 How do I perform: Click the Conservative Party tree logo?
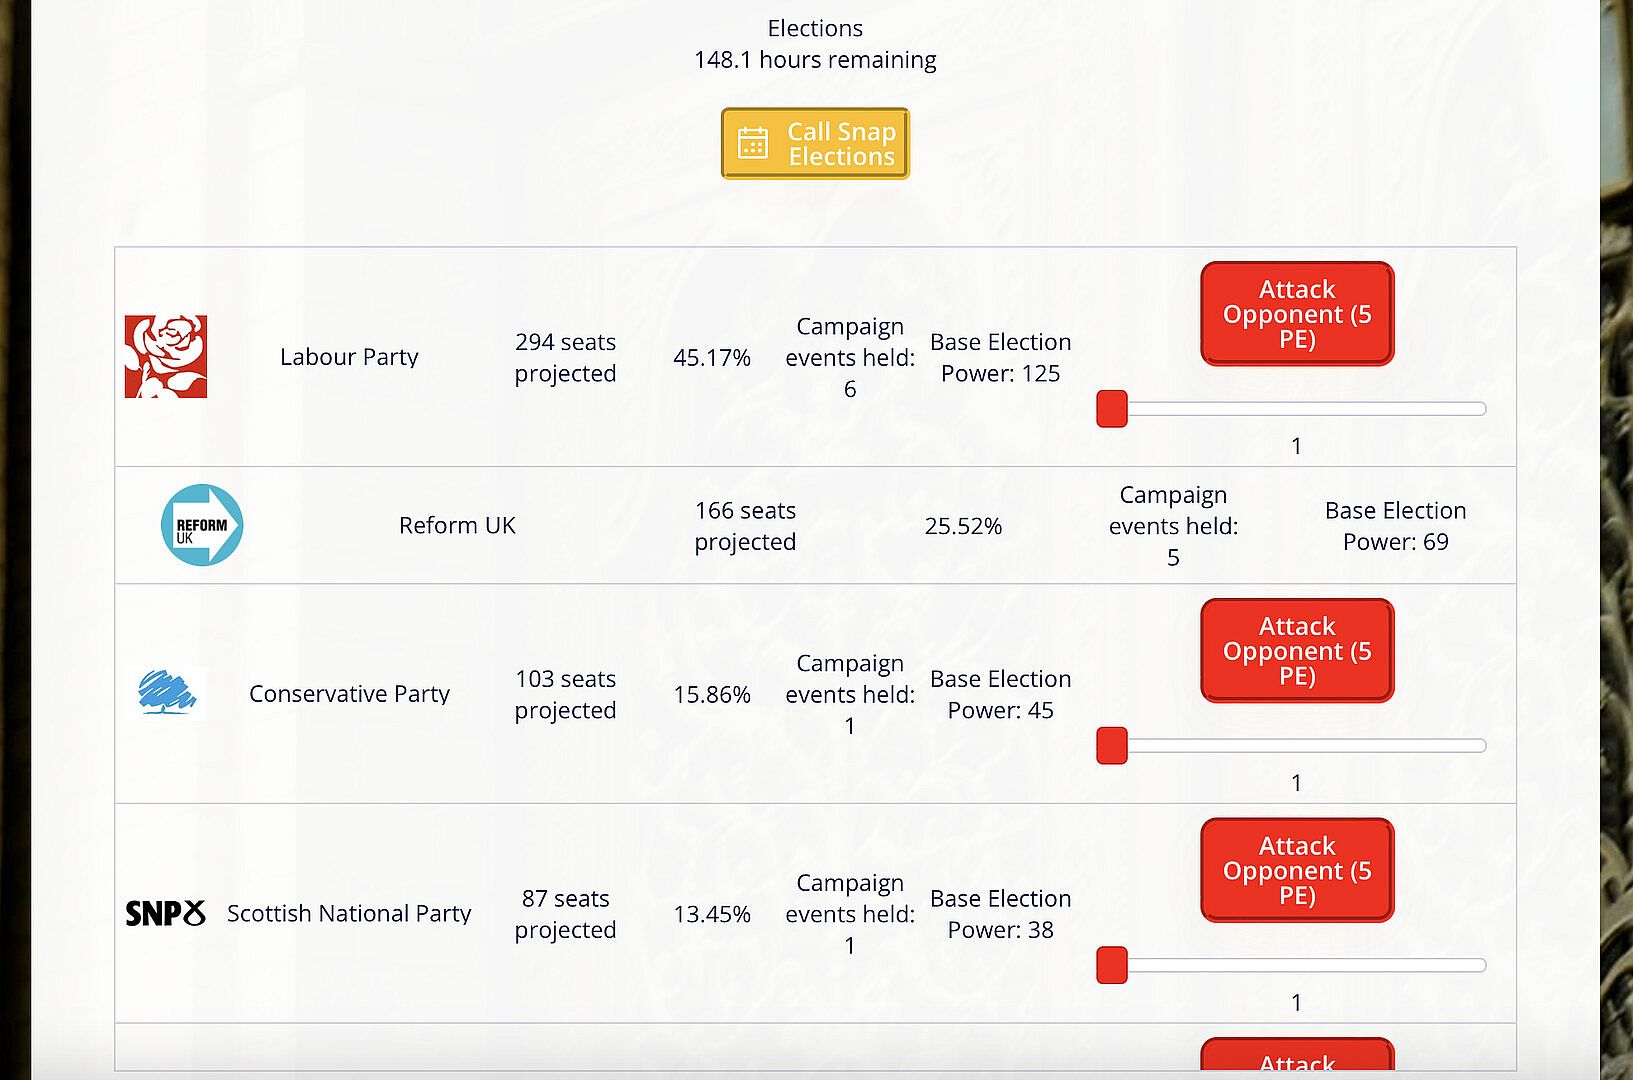167,692
